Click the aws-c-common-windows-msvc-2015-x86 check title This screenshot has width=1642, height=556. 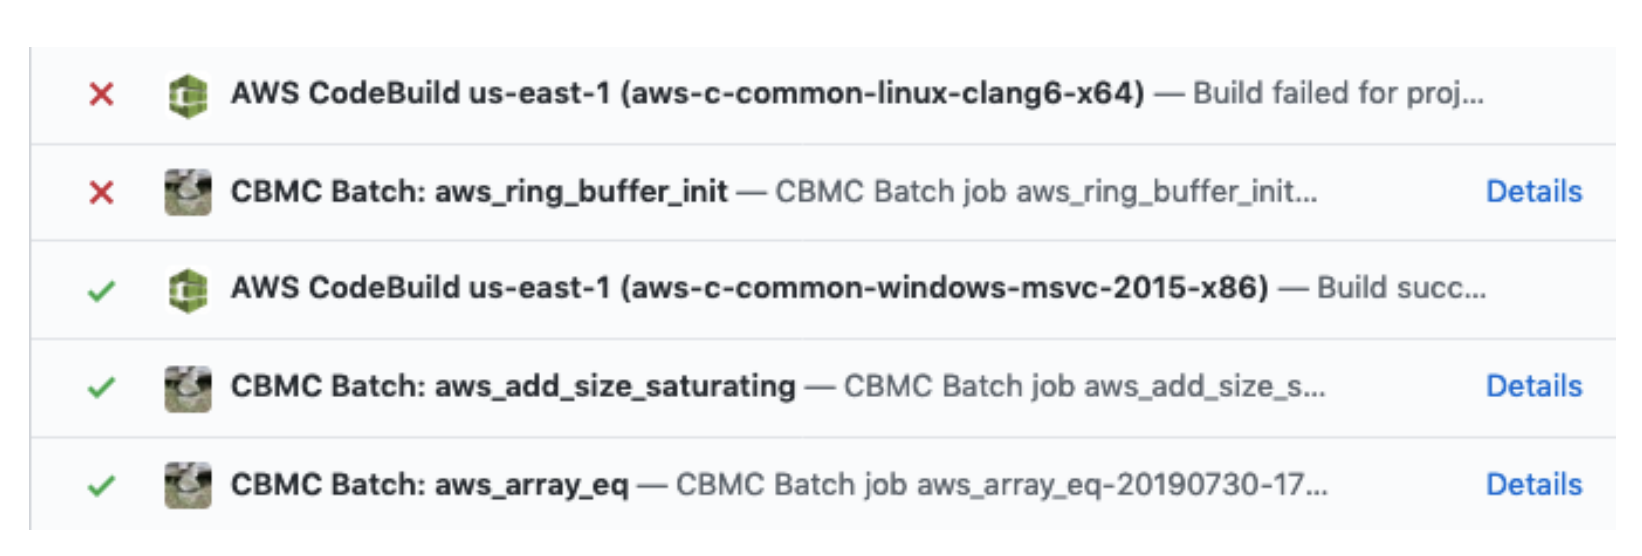click(749, 288)
